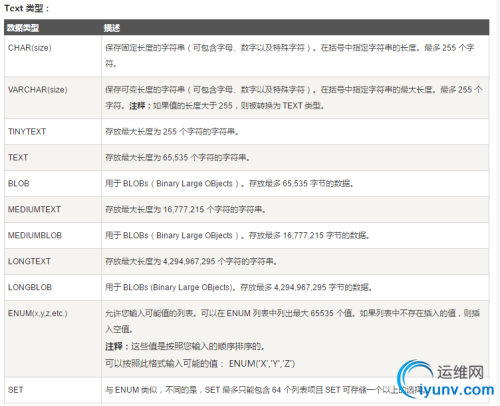Image resolution: width=500 pixels, height=406 pixels.
Task: Select the MEDIUMTEXT row label
Action: [x=34, y=209]
